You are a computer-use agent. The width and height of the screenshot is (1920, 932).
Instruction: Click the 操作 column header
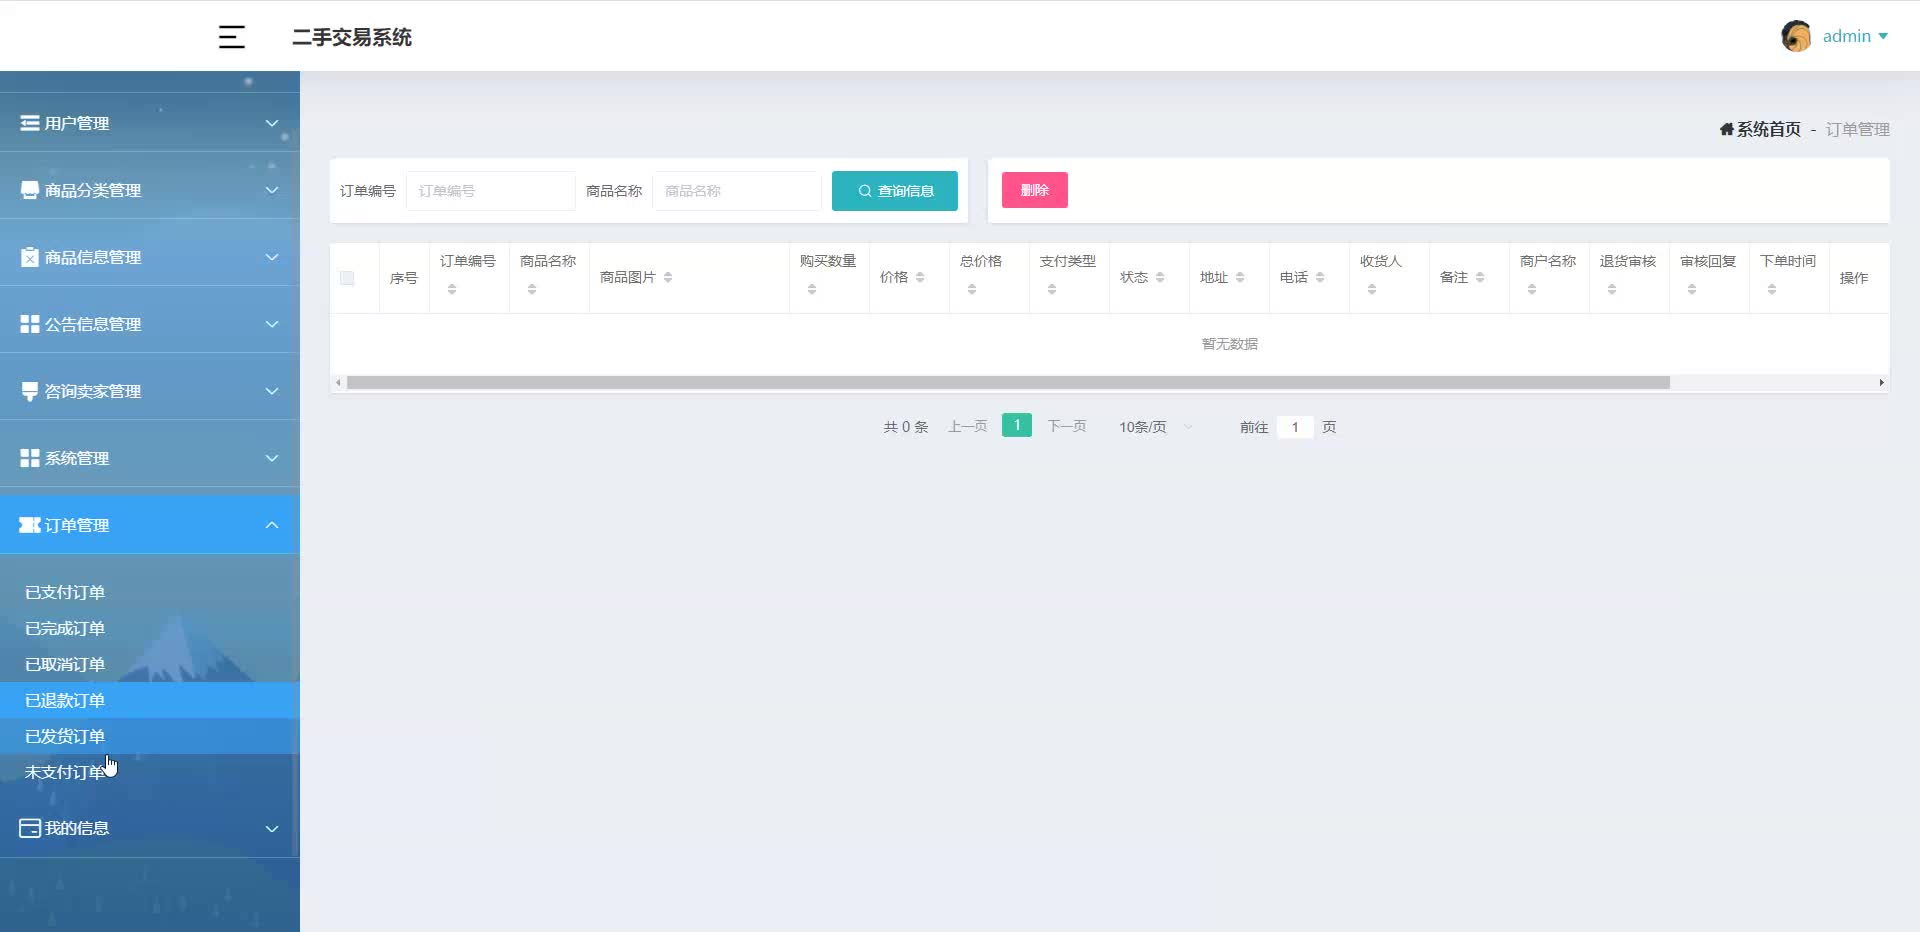[1854, 278]
